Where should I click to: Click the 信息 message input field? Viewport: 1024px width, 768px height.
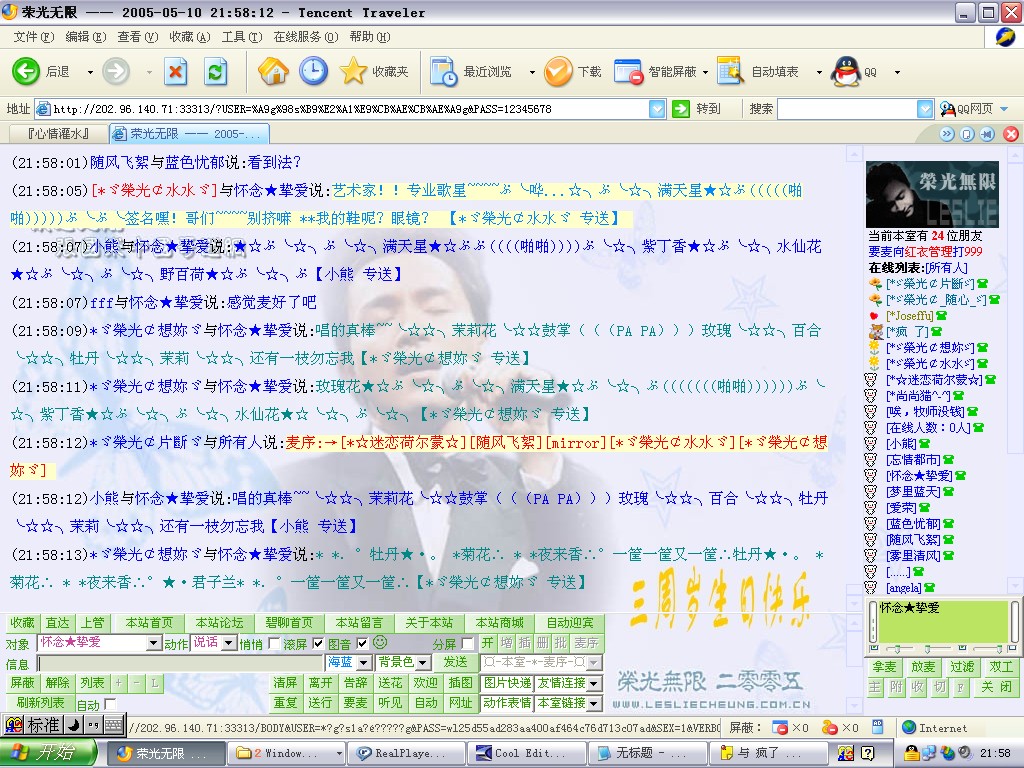(x=180, y=664)
